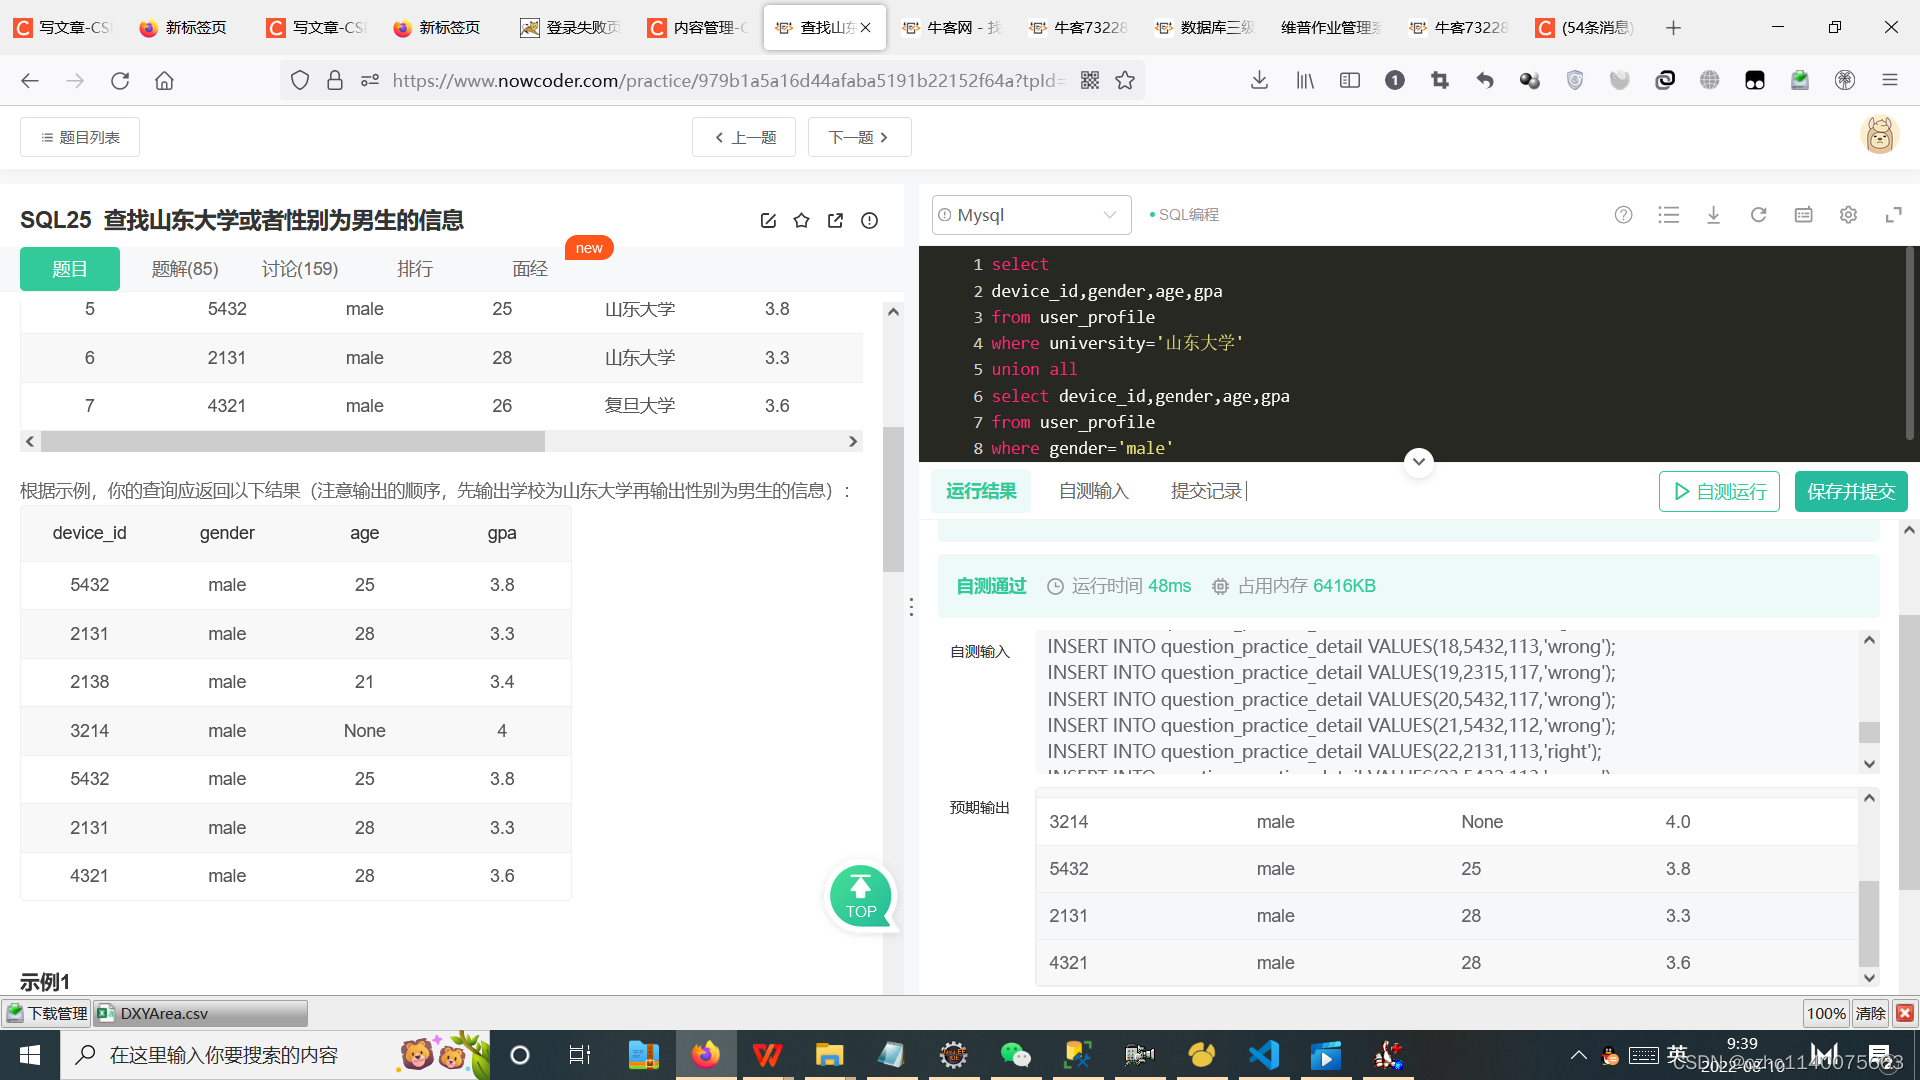The image size is (1920, 1080).
Task: Toggle Firefox sidebar icon
Action: tap(1350, 80)
